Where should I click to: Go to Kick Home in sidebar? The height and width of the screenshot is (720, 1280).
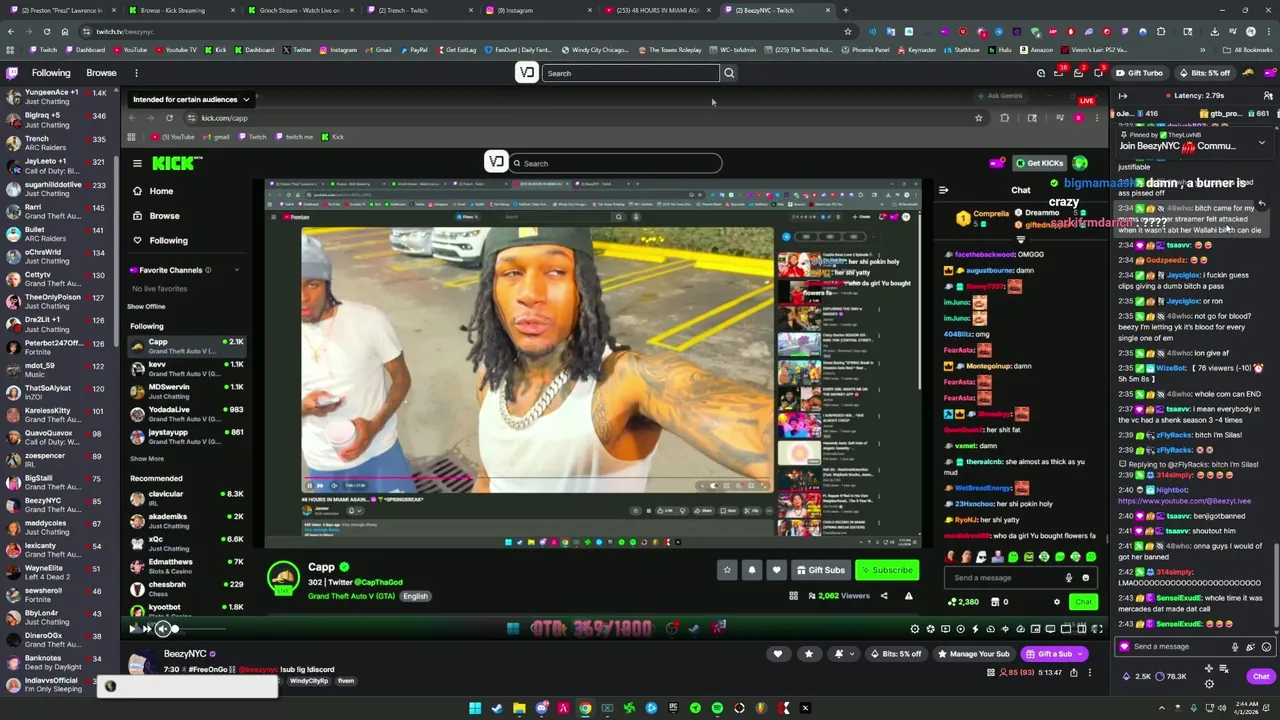coord(161,191)
